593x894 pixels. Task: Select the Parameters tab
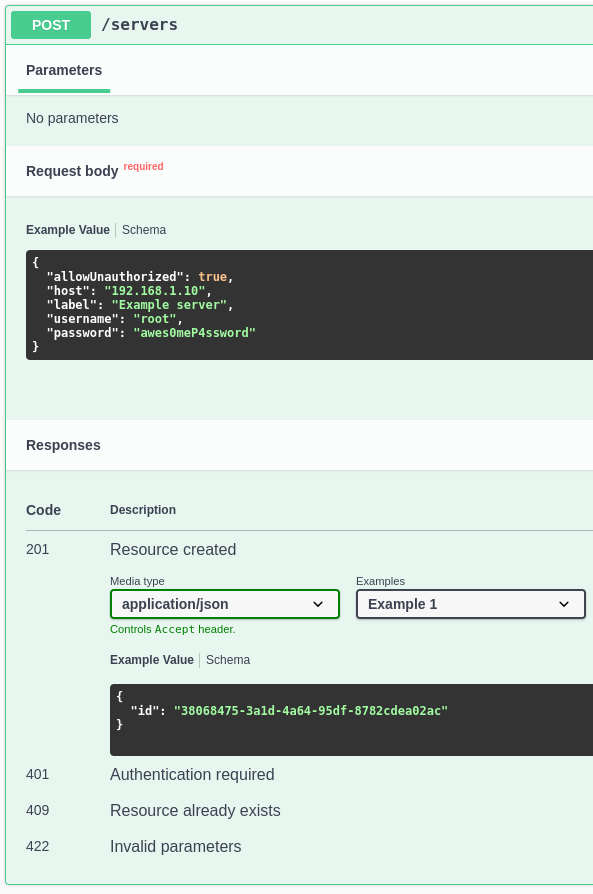click(64, 70)
